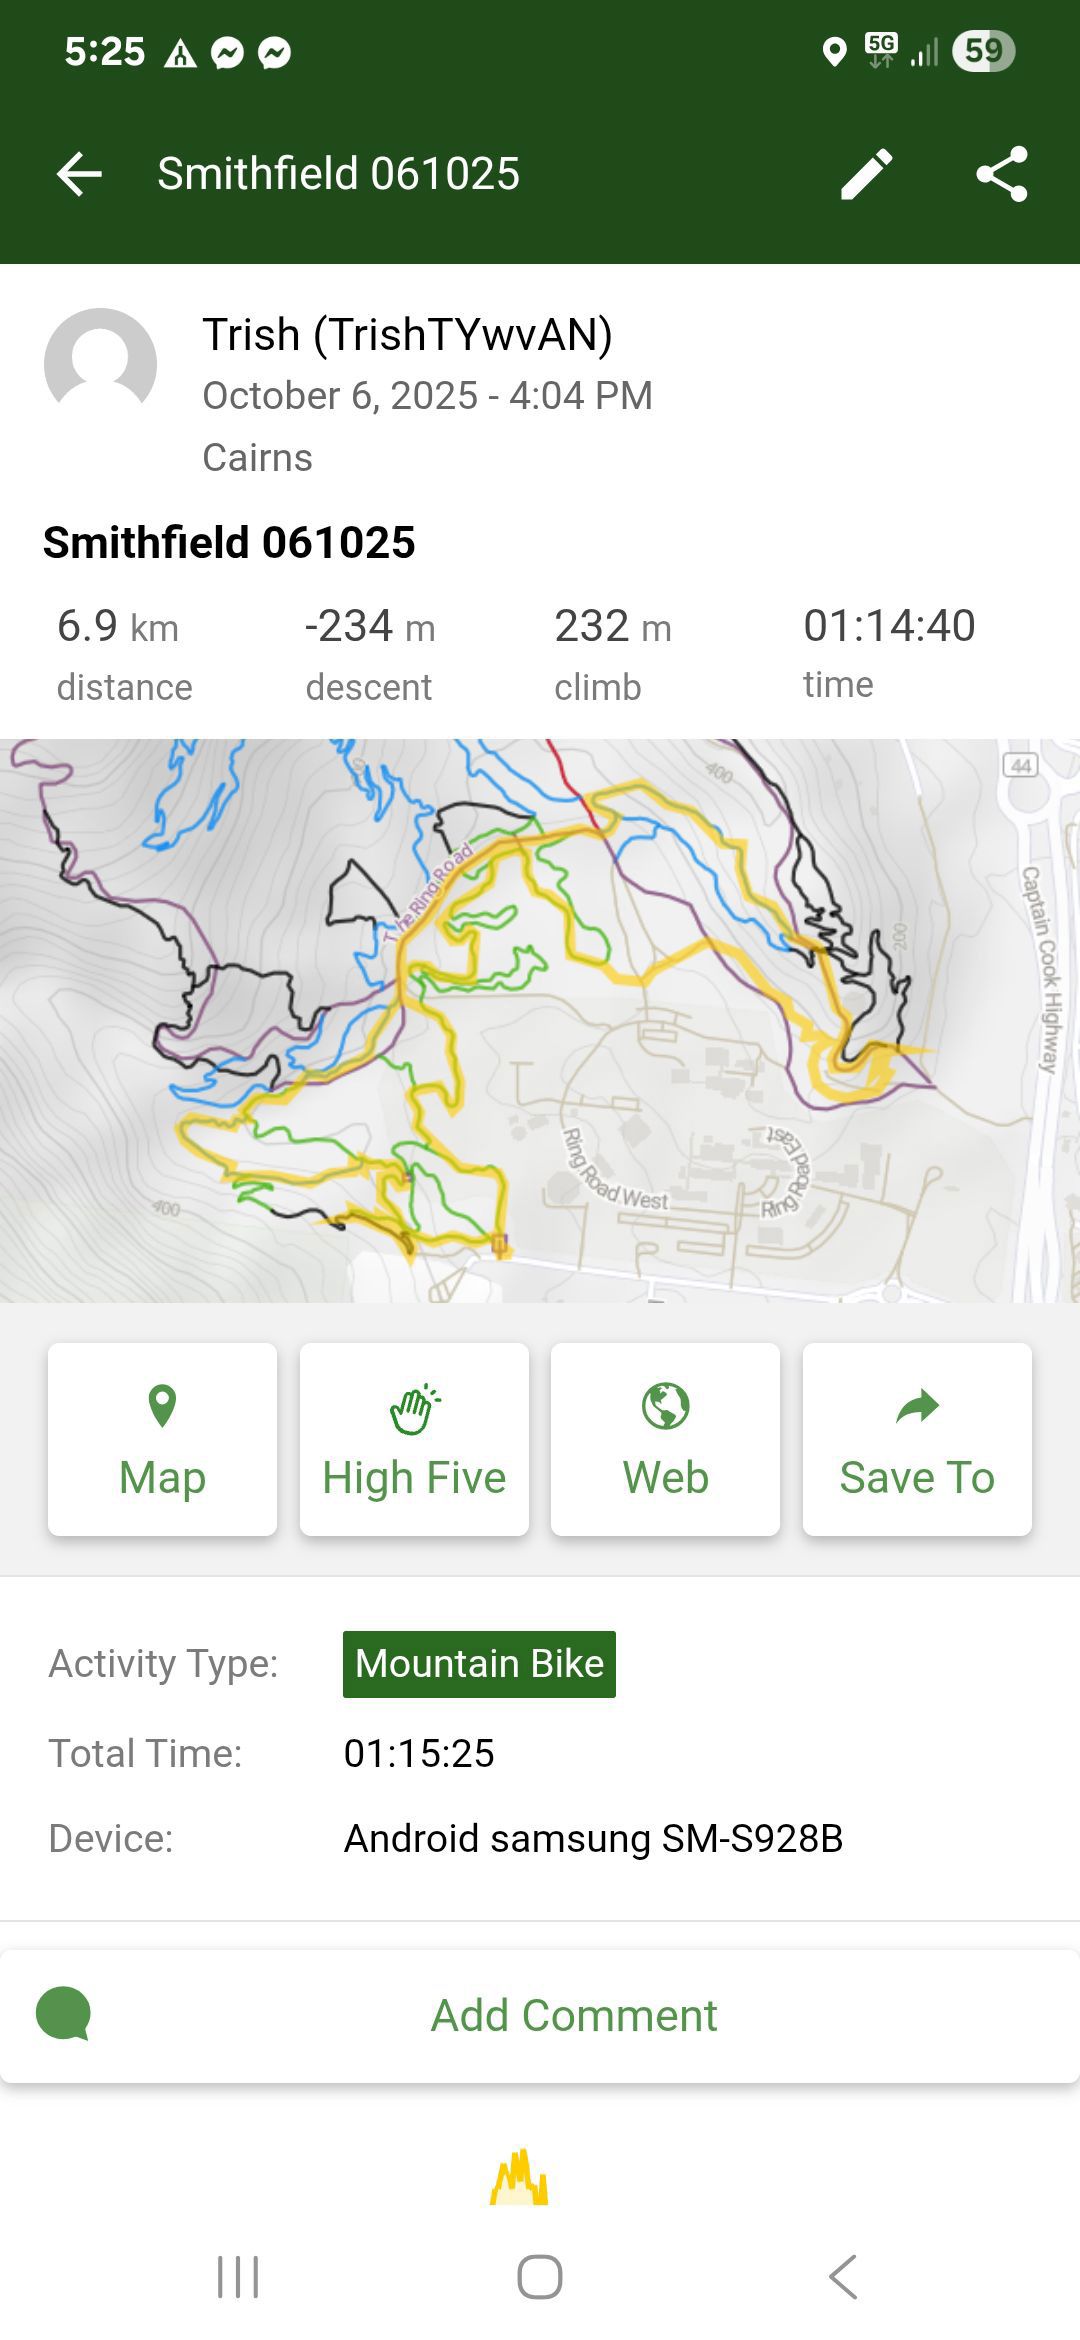Tap the username Trish (TrishTYwvAN)

tap(407, 334)
